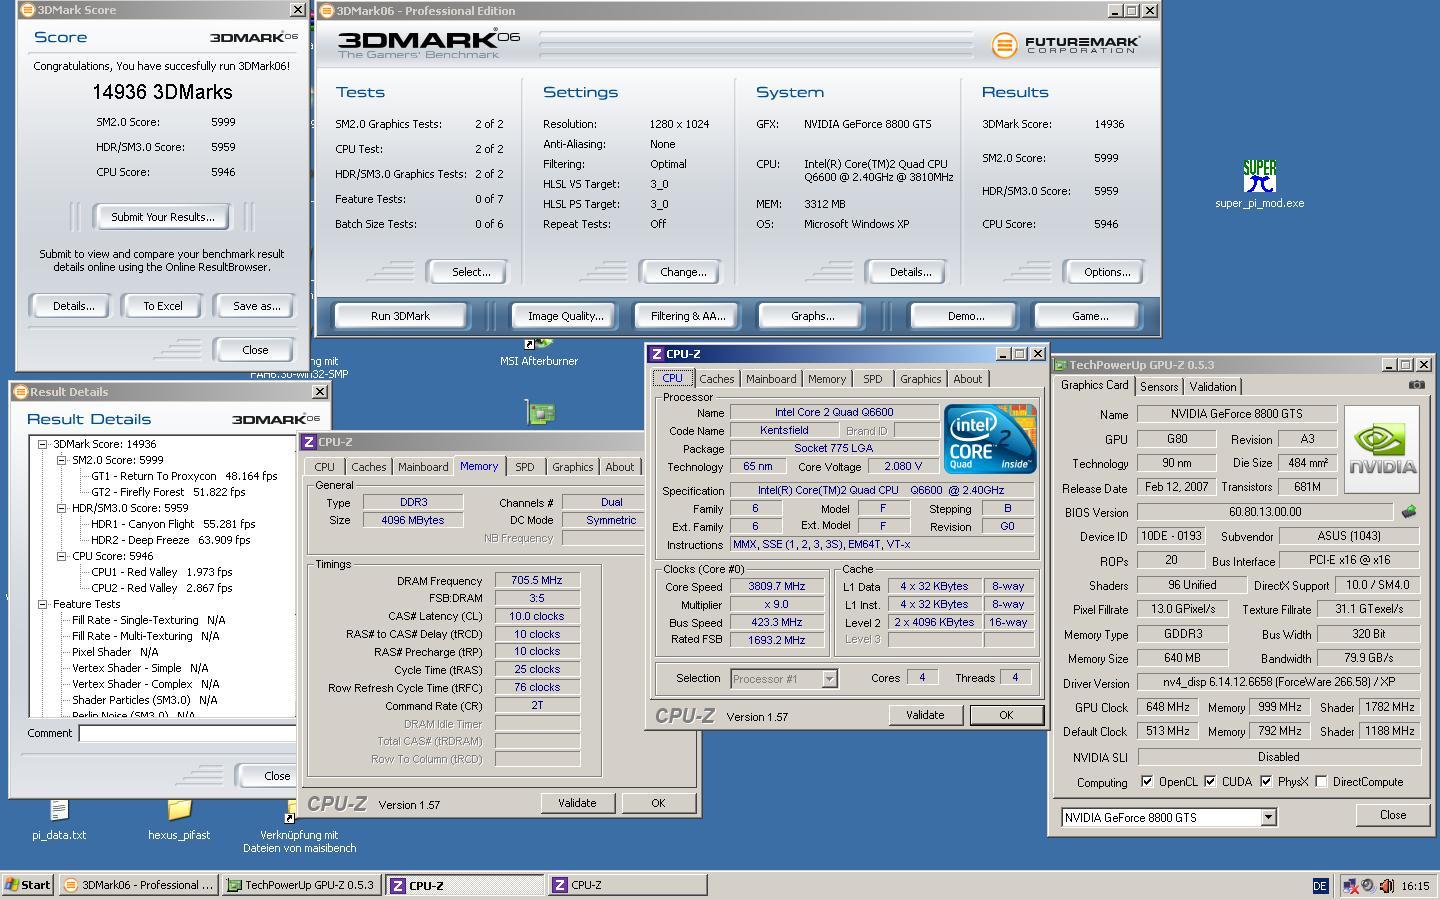The height and width of the screenshot is (900, 1440).
Task: Open super_pi_mod.exe desktop icon
Action: pyautogui.click(x=1259, y=184)
